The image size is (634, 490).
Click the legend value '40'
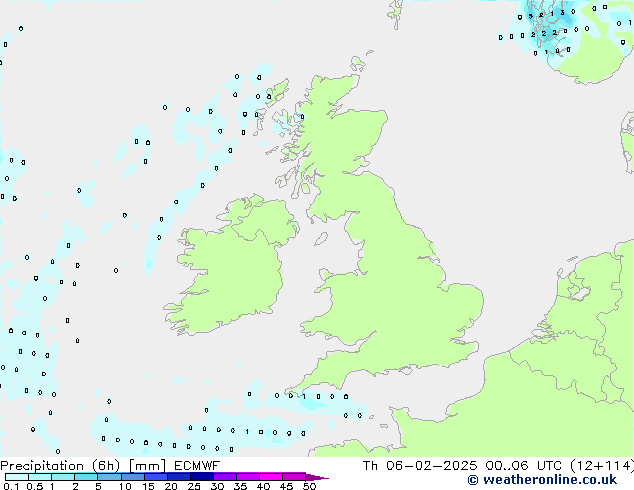[263, 486]
